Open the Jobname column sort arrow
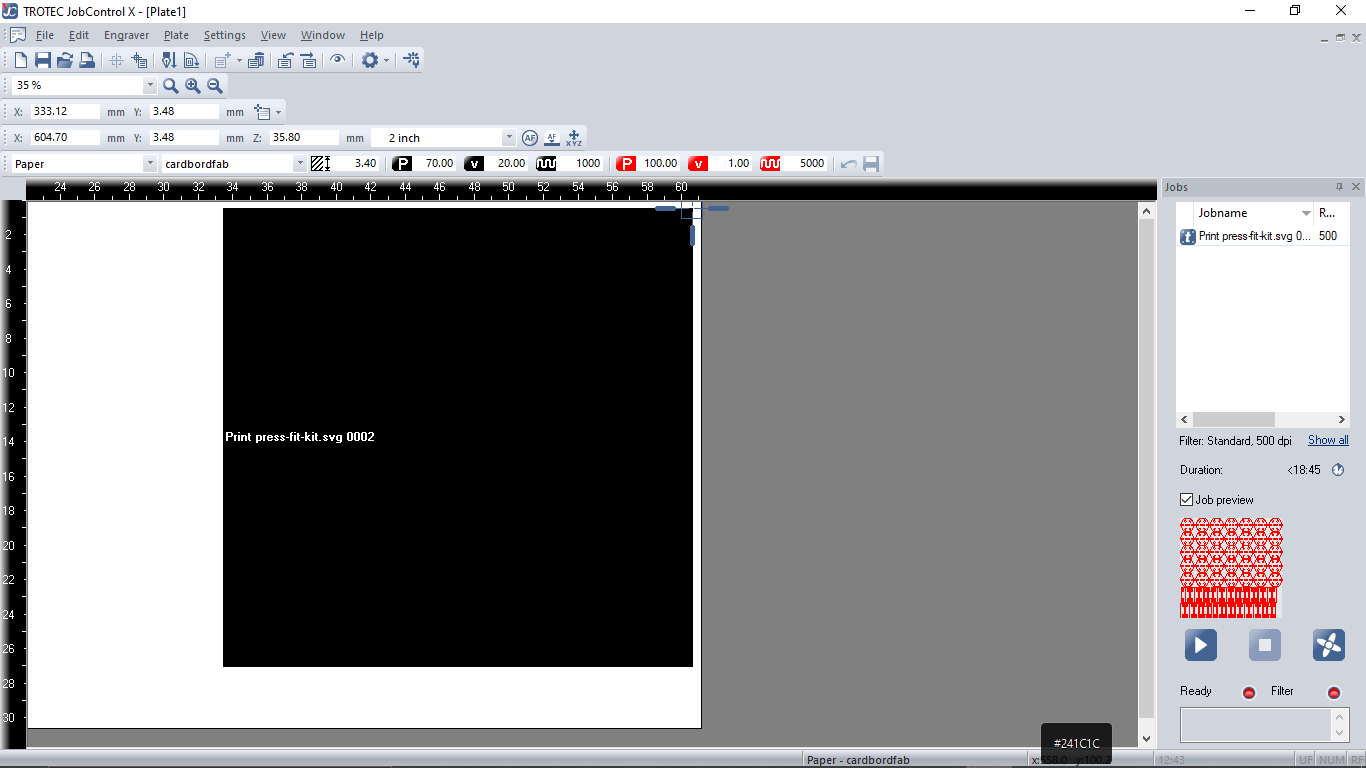The height and width of the screenshot is (768, 1366). point(1306,213)
